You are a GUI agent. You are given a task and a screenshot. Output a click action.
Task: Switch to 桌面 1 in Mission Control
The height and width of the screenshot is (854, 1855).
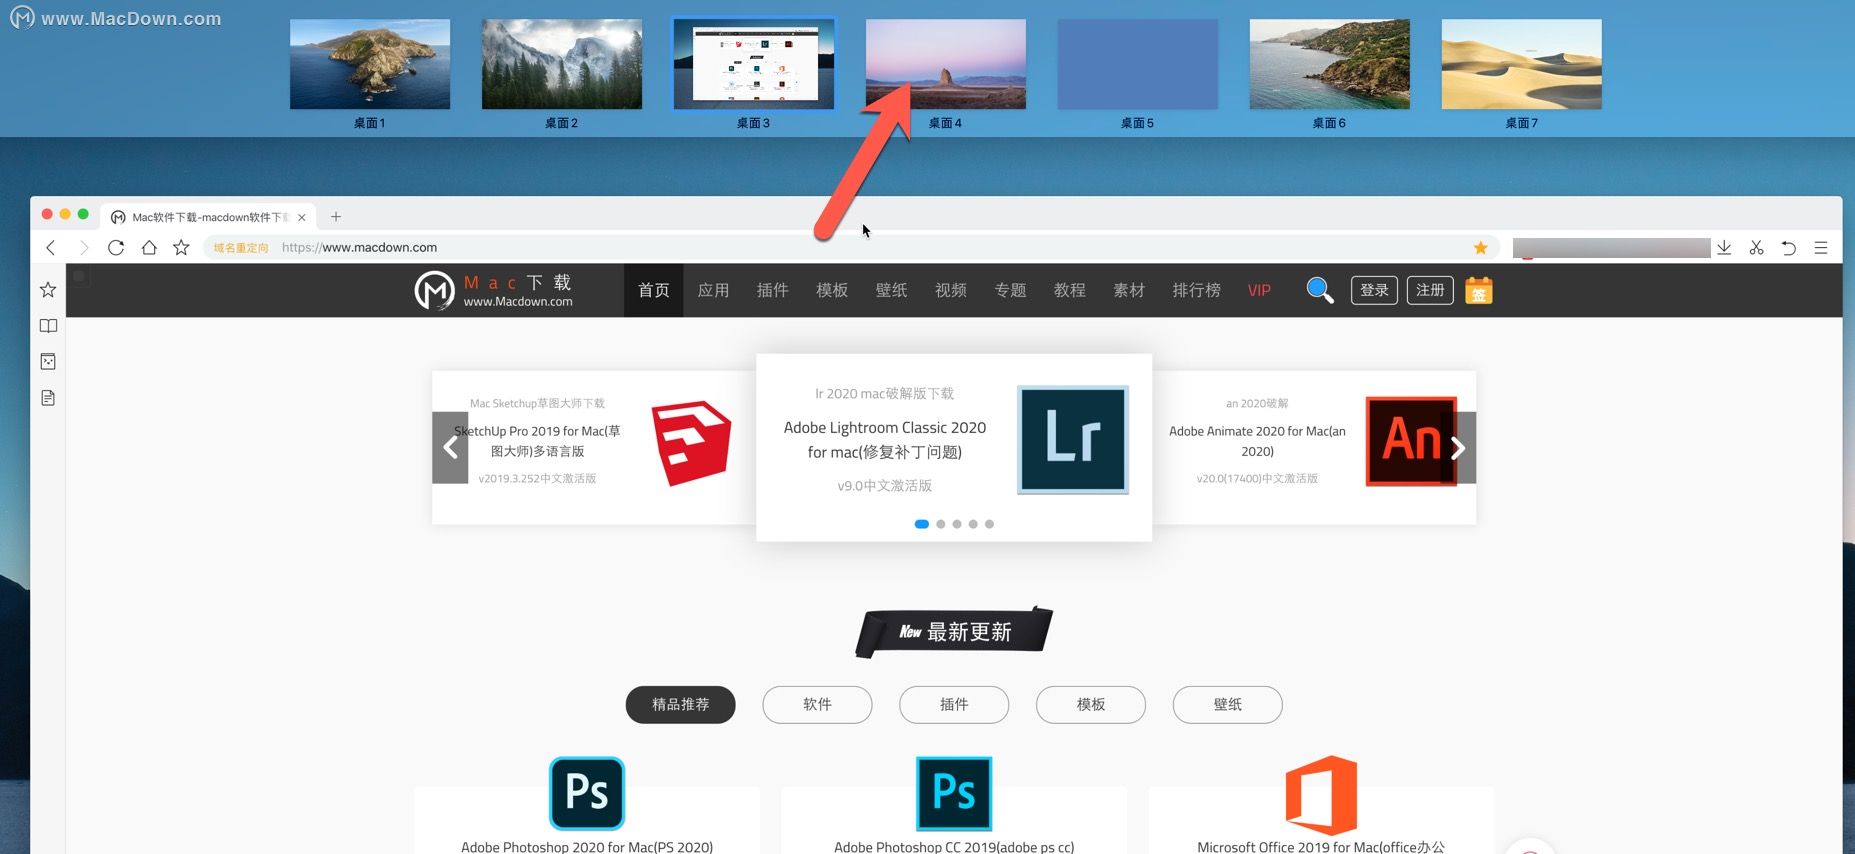click(370, 64)
